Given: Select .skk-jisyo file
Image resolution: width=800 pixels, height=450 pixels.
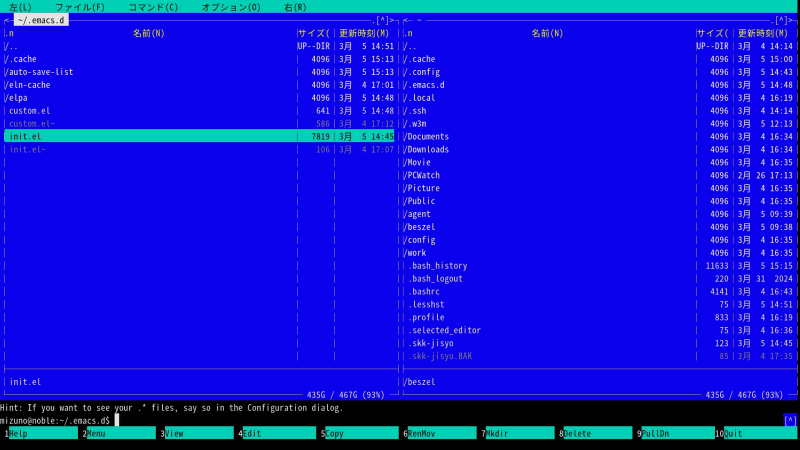Looking at the screenshot, I should click(598, 343).
